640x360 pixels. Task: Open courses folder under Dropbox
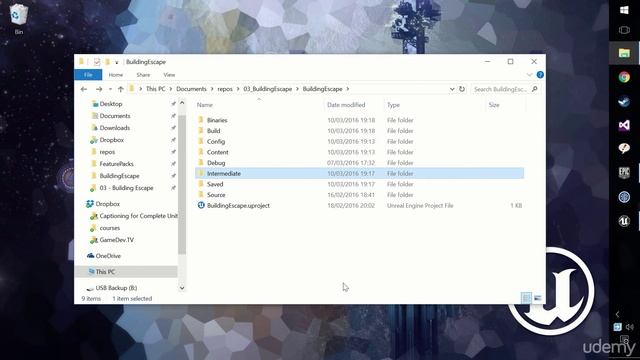tap(109, 228)
